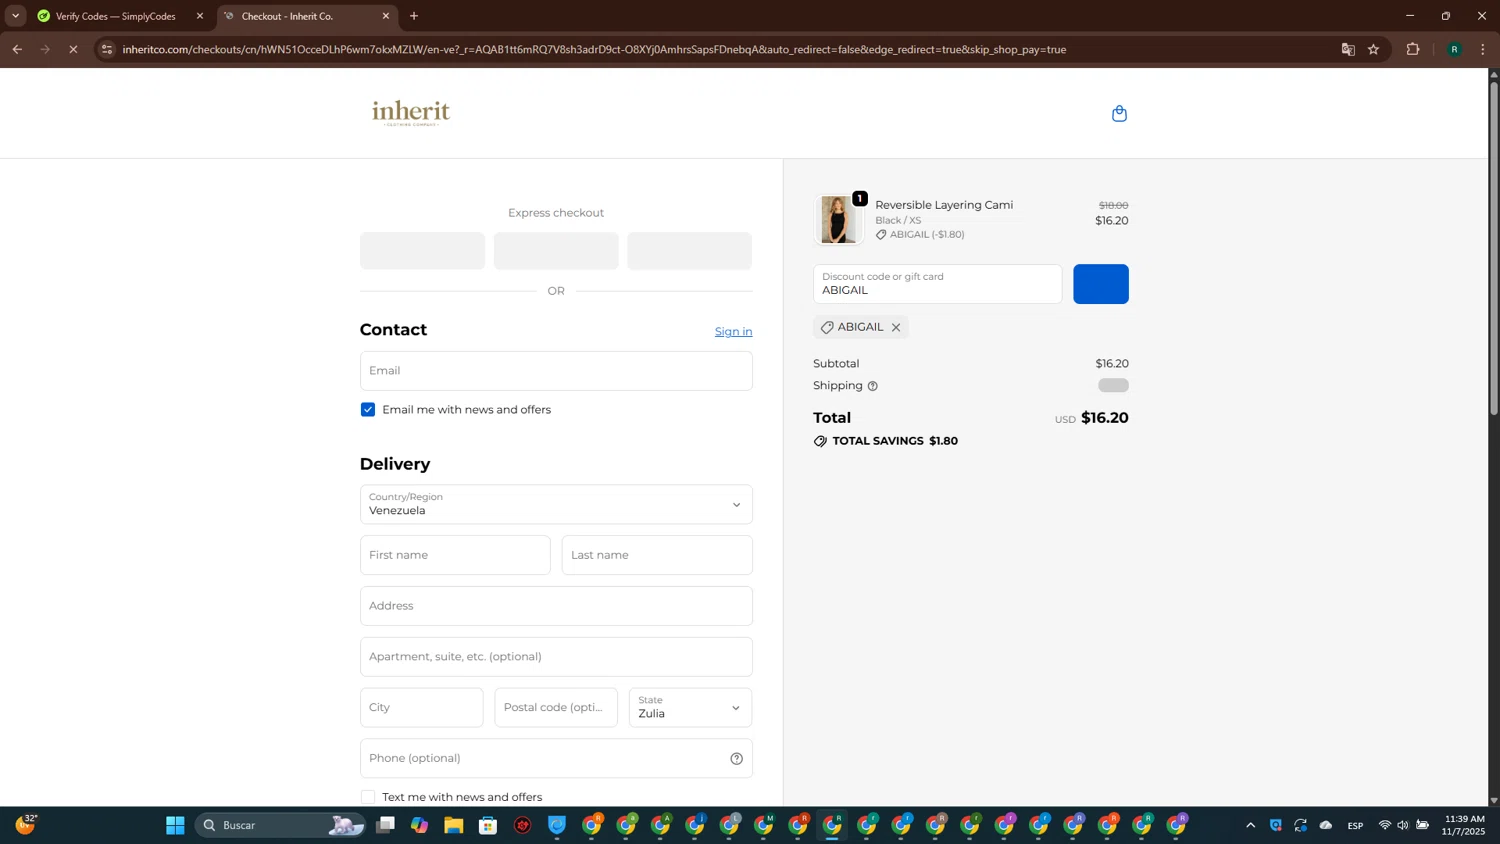Open a new browser tab
The width and height of the screenshot is (1500, 844).
(x=414, y=16)
